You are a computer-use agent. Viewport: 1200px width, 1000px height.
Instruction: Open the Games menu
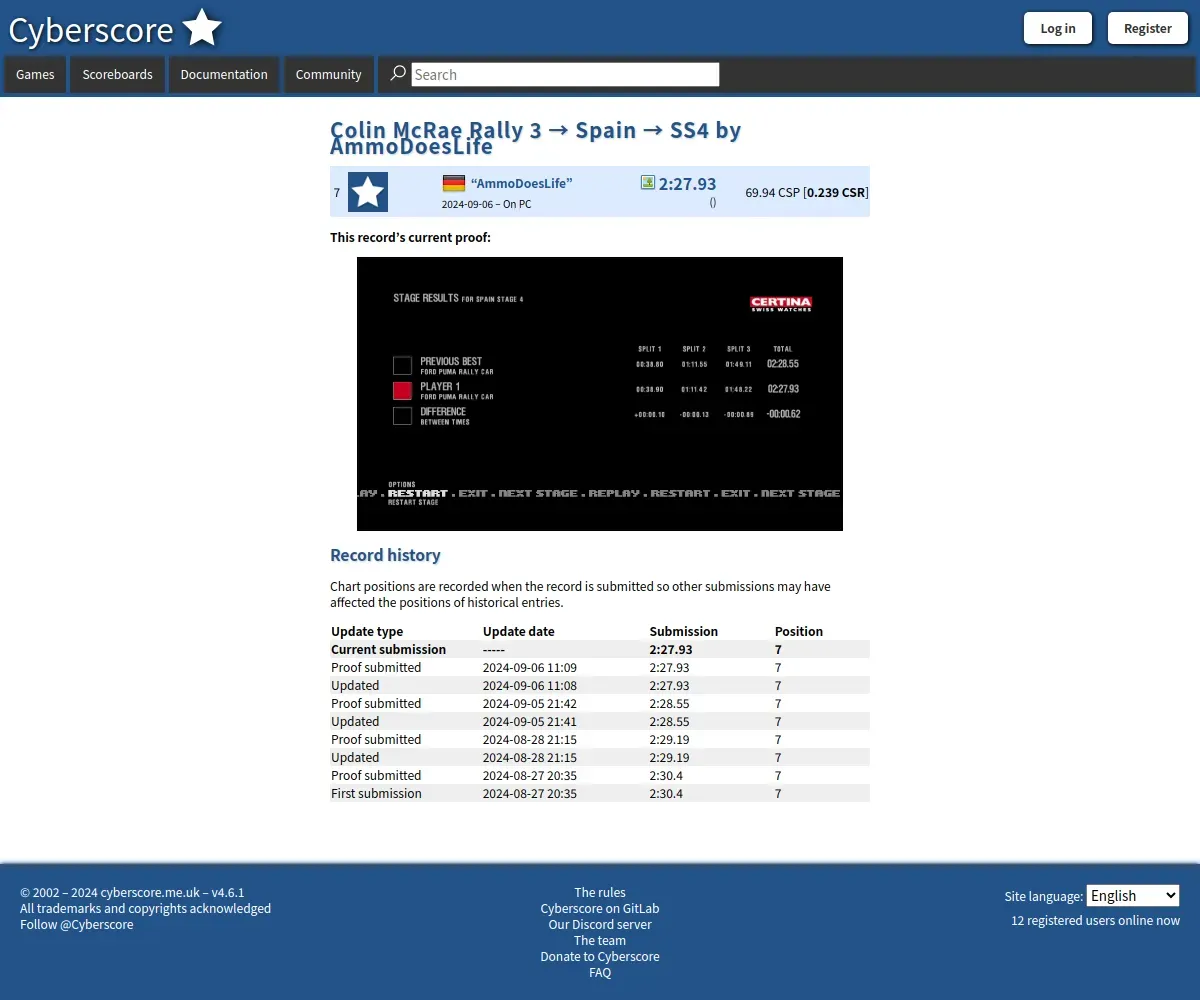click(35, 75)
